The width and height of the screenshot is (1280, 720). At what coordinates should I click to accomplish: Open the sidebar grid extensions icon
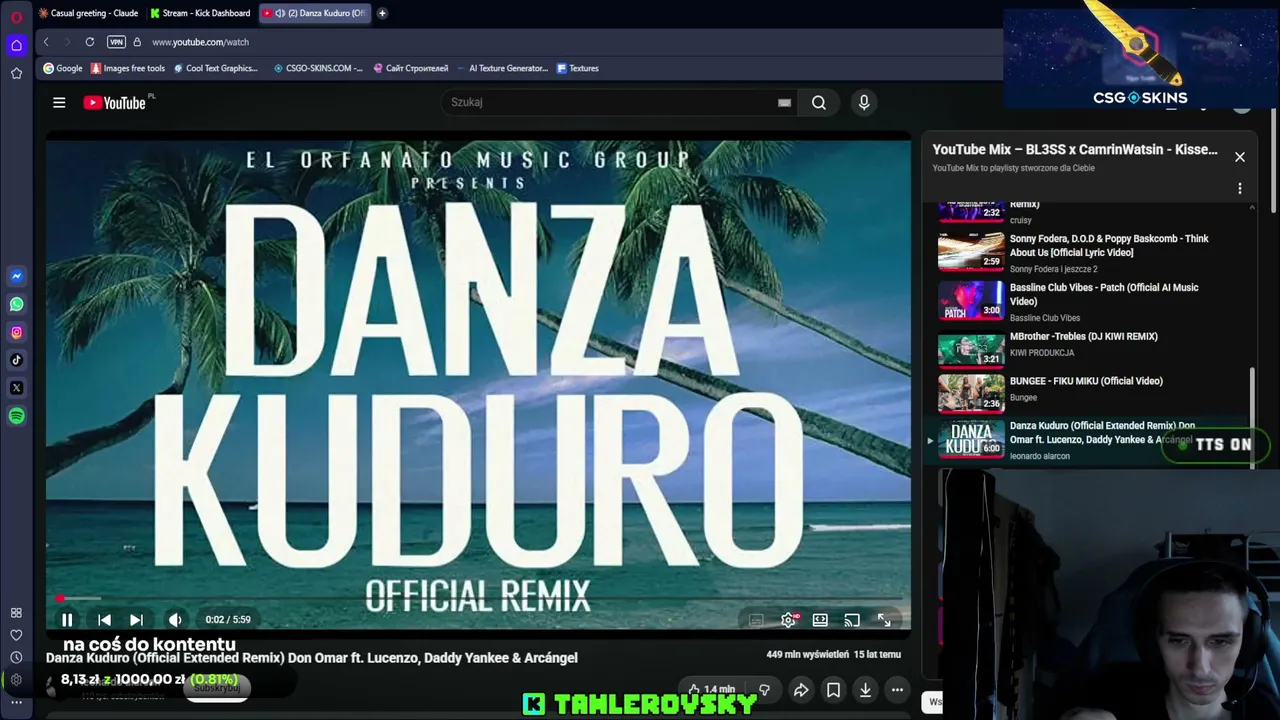[x=16, y=613]
